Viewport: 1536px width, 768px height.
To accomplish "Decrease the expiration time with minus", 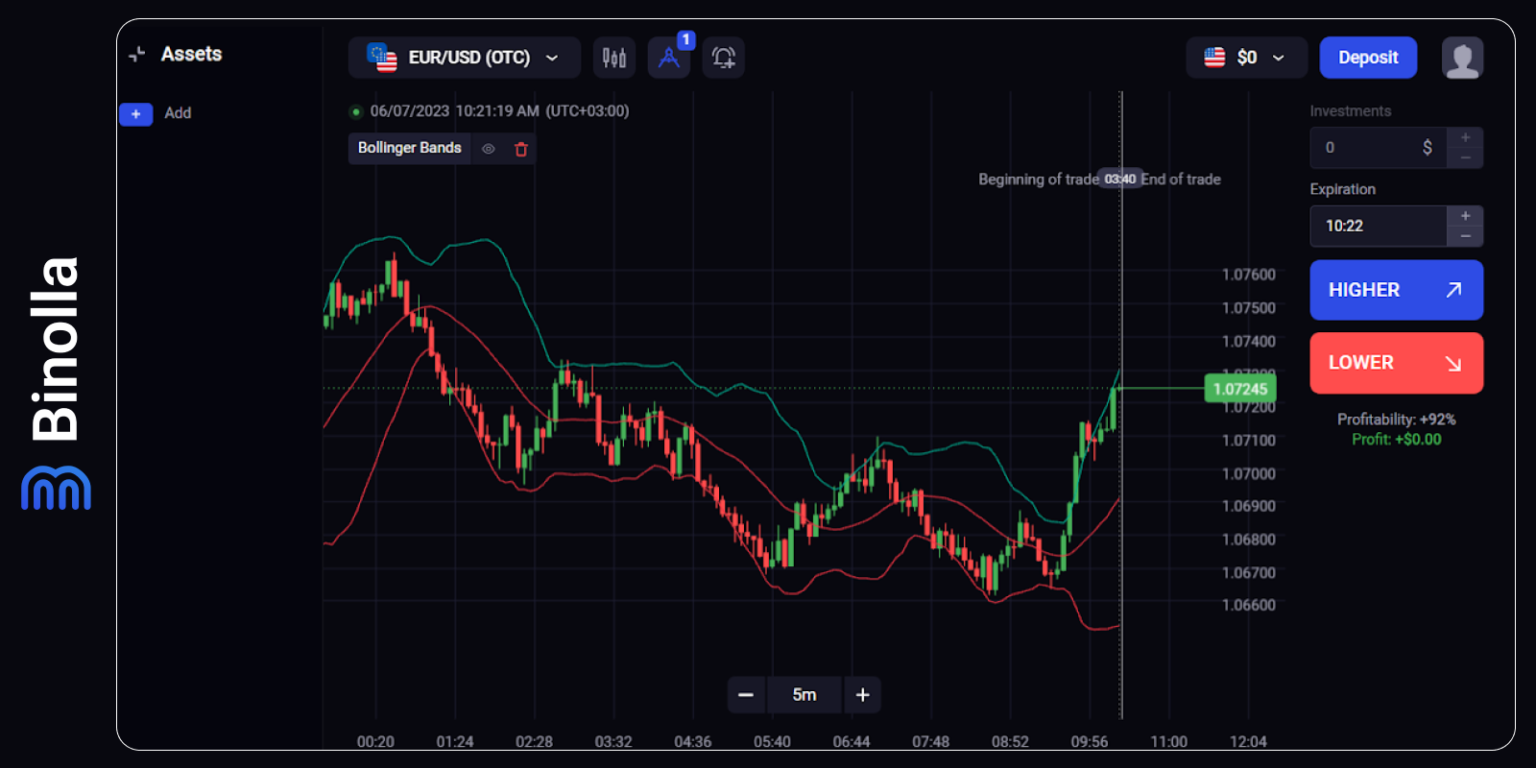I will click(x=1465, y=236).
